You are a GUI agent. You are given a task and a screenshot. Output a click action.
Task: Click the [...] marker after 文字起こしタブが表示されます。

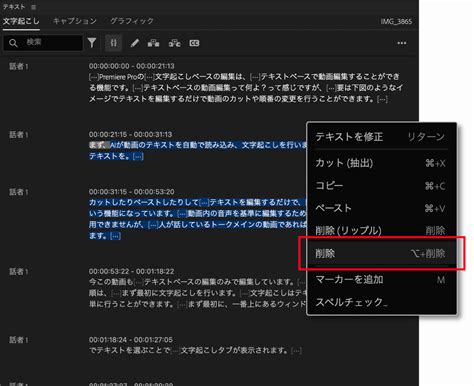coord(296,351)
